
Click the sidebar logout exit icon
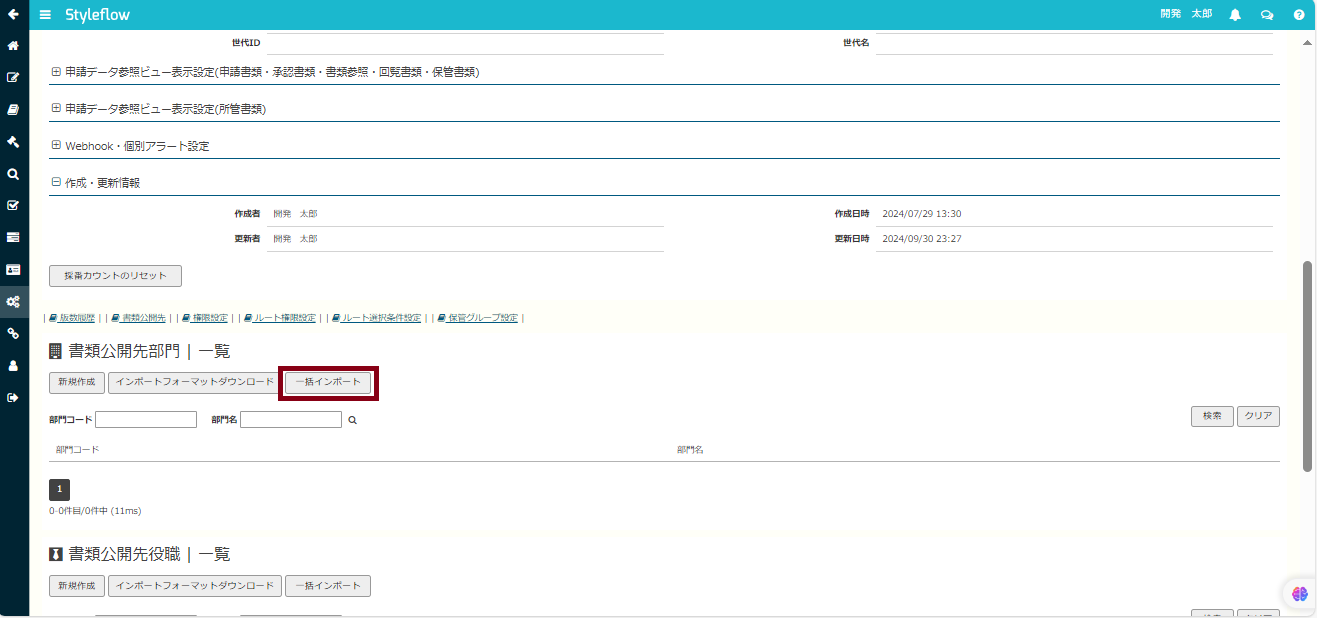pyautogui.click(x=14, y=397)
